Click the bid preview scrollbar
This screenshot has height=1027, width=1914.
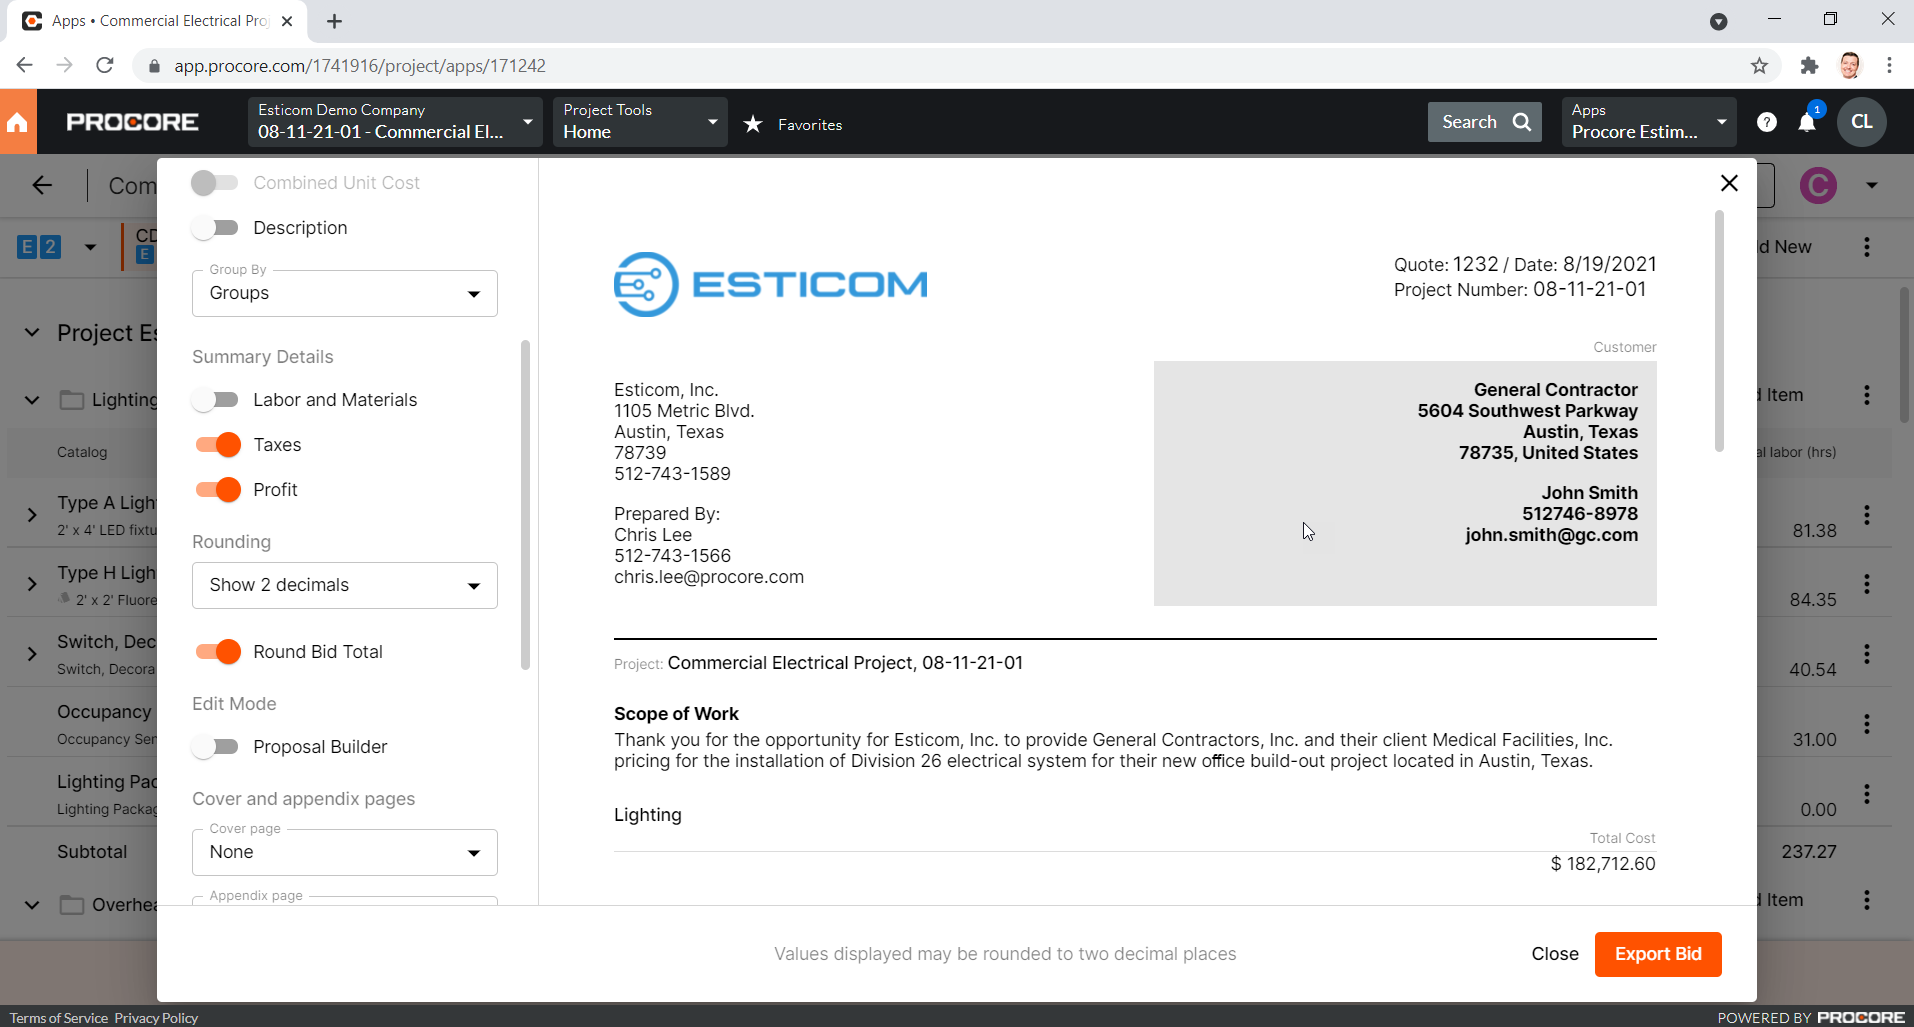pos(1719,331)
